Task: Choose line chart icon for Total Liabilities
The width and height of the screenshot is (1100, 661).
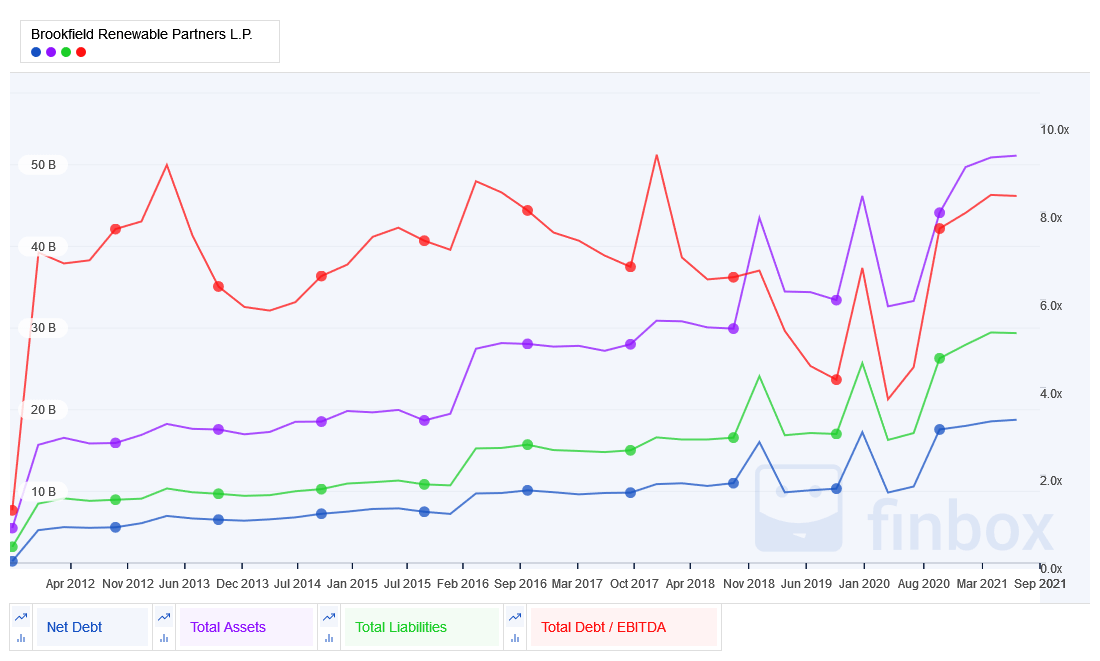Action: point(329,617)
